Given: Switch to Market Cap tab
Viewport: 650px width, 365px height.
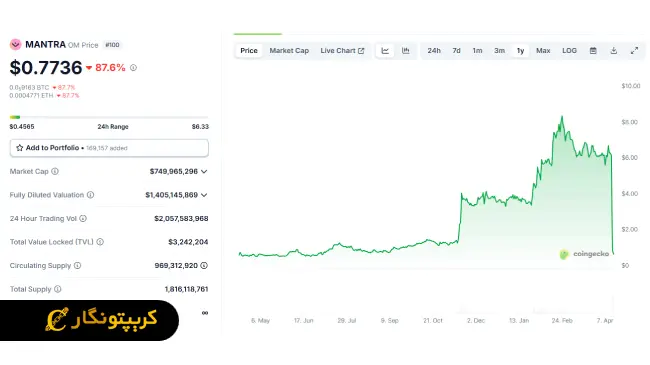Looking at the screenshot, I should 289,51.
